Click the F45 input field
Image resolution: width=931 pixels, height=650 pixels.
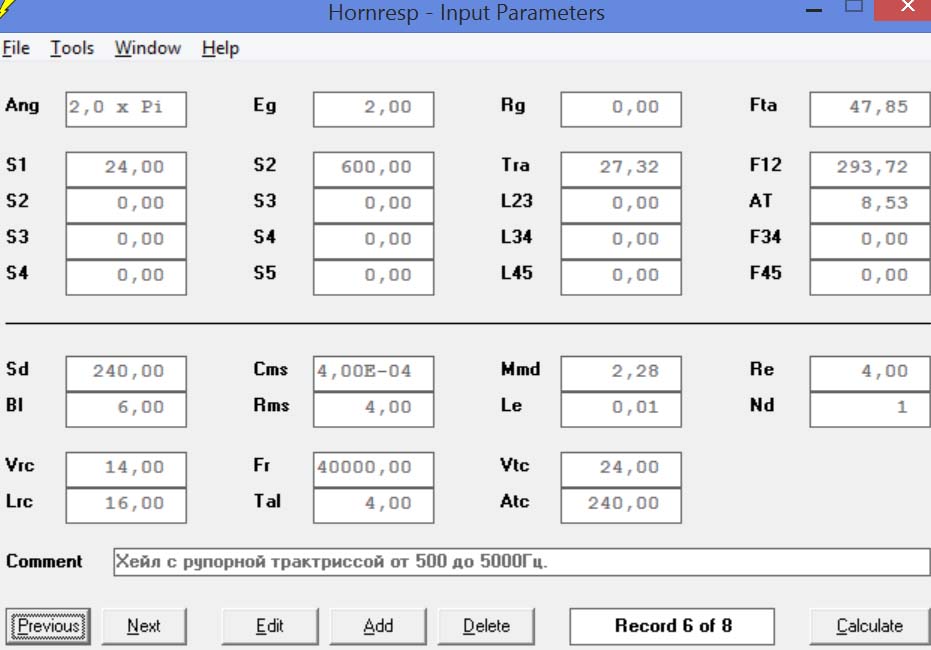click(x=870, y=277)
